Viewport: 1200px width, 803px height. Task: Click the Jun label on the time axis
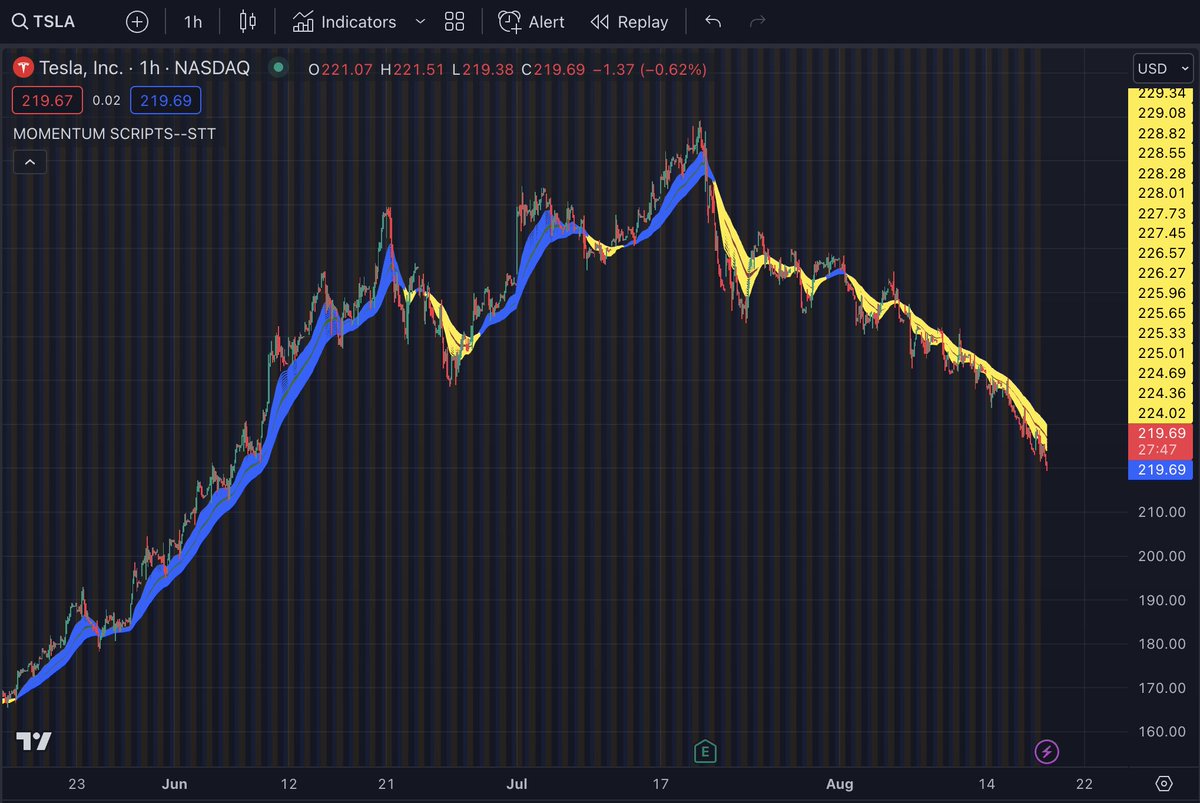tap(174, 783)
